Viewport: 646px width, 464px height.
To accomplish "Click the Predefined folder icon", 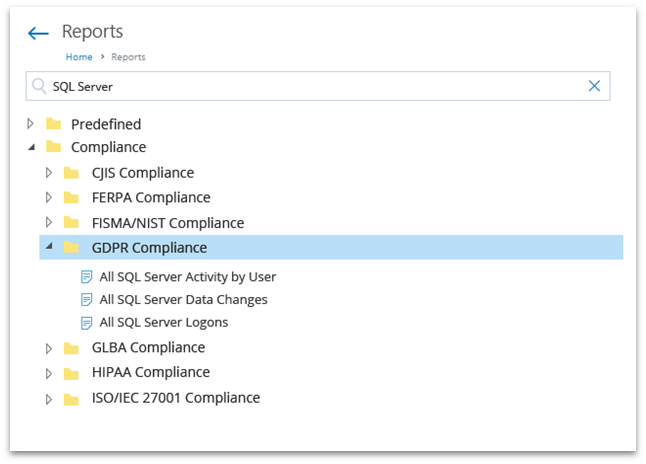I will [53, 124].
